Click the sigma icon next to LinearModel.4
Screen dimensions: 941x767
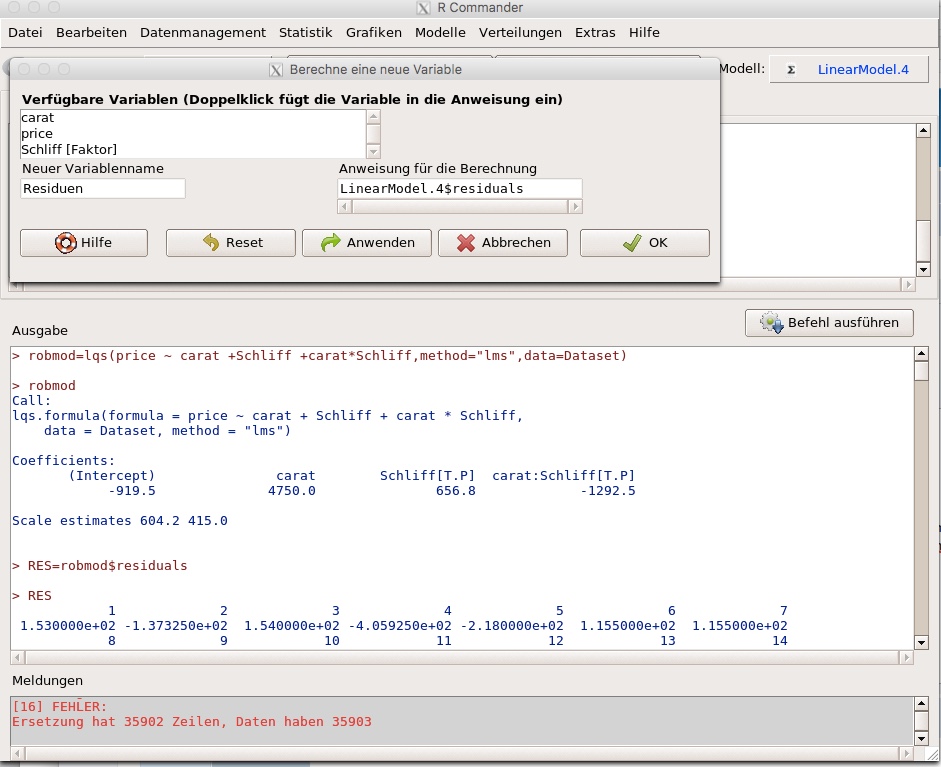tap(792, 70)
